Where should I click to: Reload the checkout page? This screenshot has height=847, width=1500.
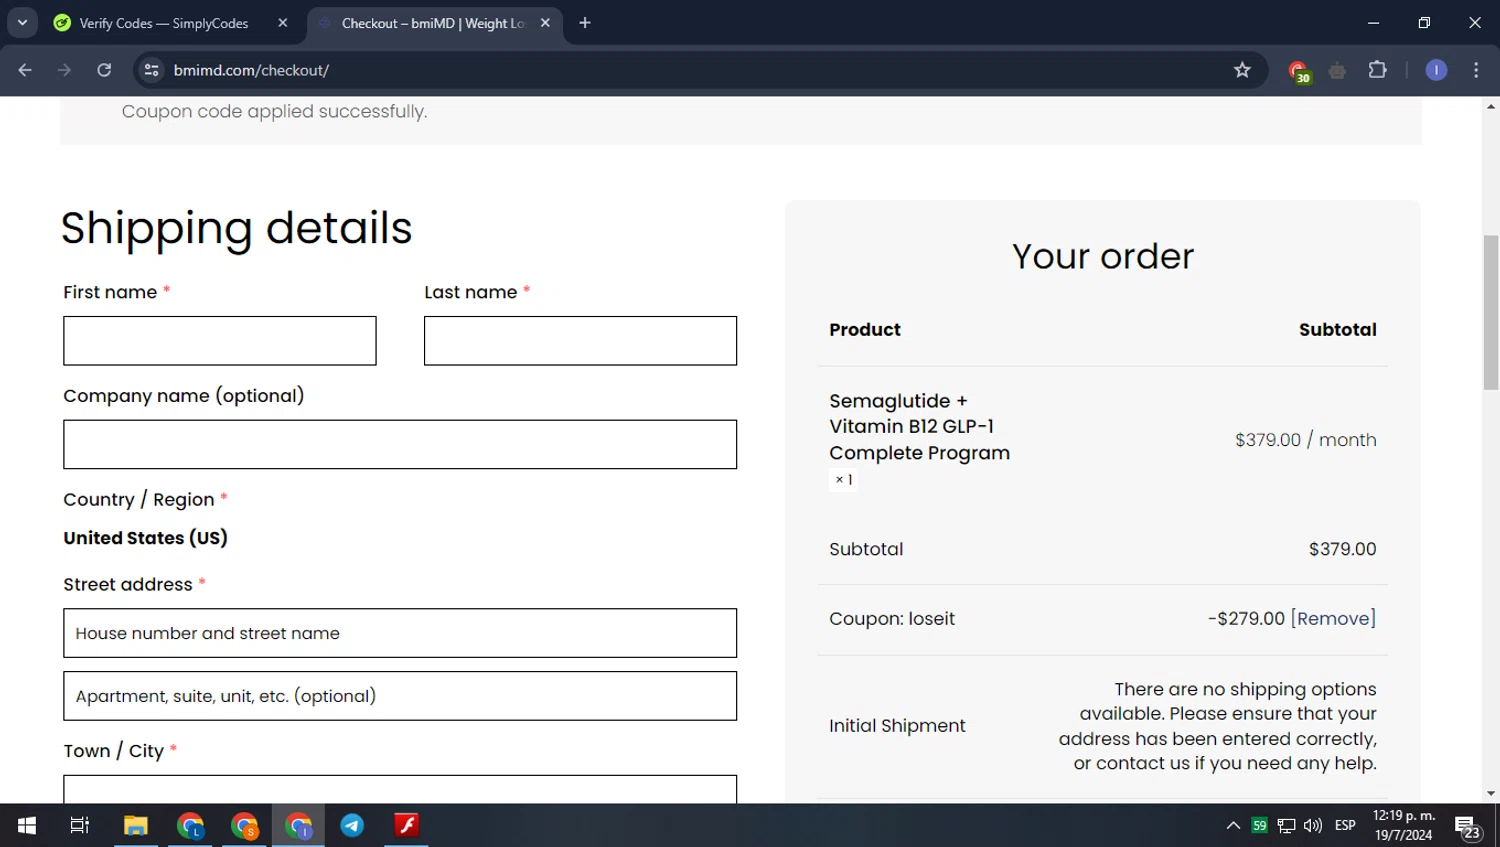[x=104, y=70]
